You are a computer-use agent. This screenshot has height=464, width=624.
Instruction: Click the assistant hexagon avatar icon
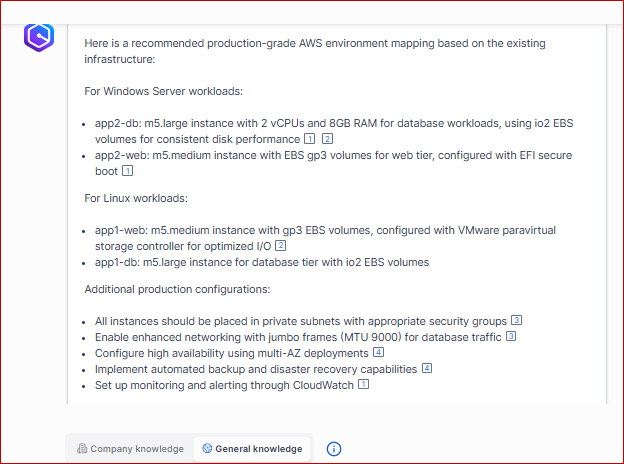(39, 37)
